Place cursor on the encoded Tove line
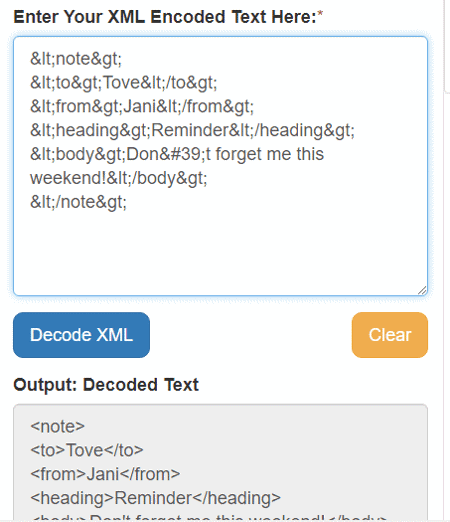 (124, 83)
